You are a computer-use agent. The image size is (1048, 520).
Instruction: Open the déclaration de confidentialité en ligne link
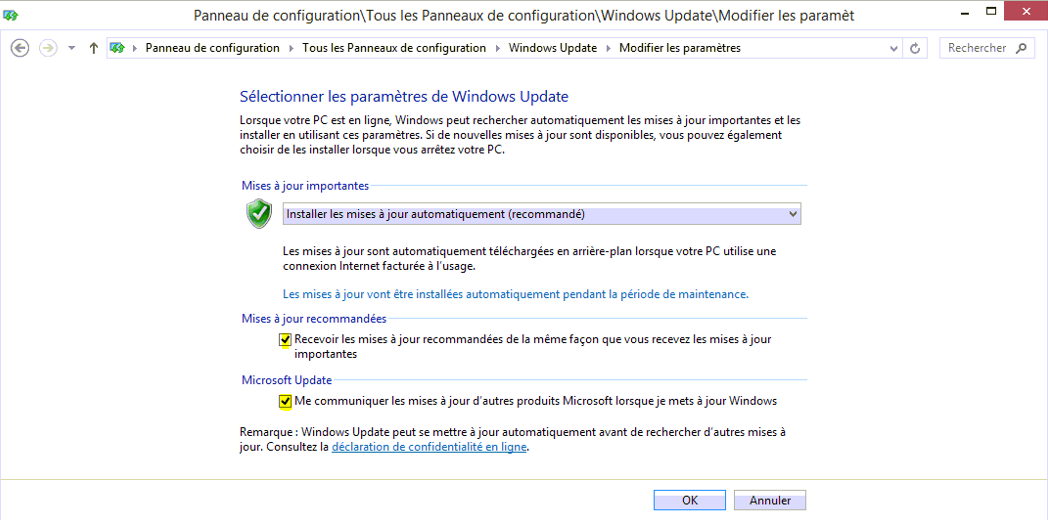coord(429,448)
